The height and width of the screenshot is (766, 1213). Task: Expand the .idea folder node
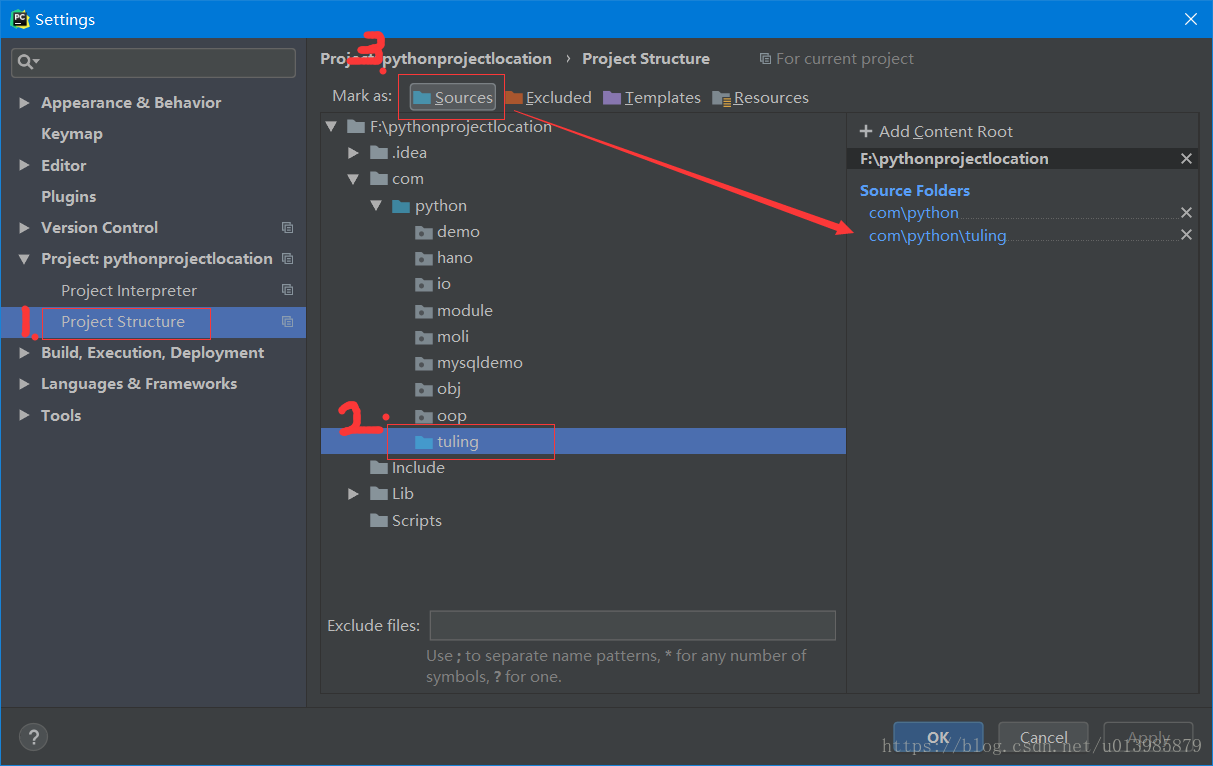(x=353, y=153)
